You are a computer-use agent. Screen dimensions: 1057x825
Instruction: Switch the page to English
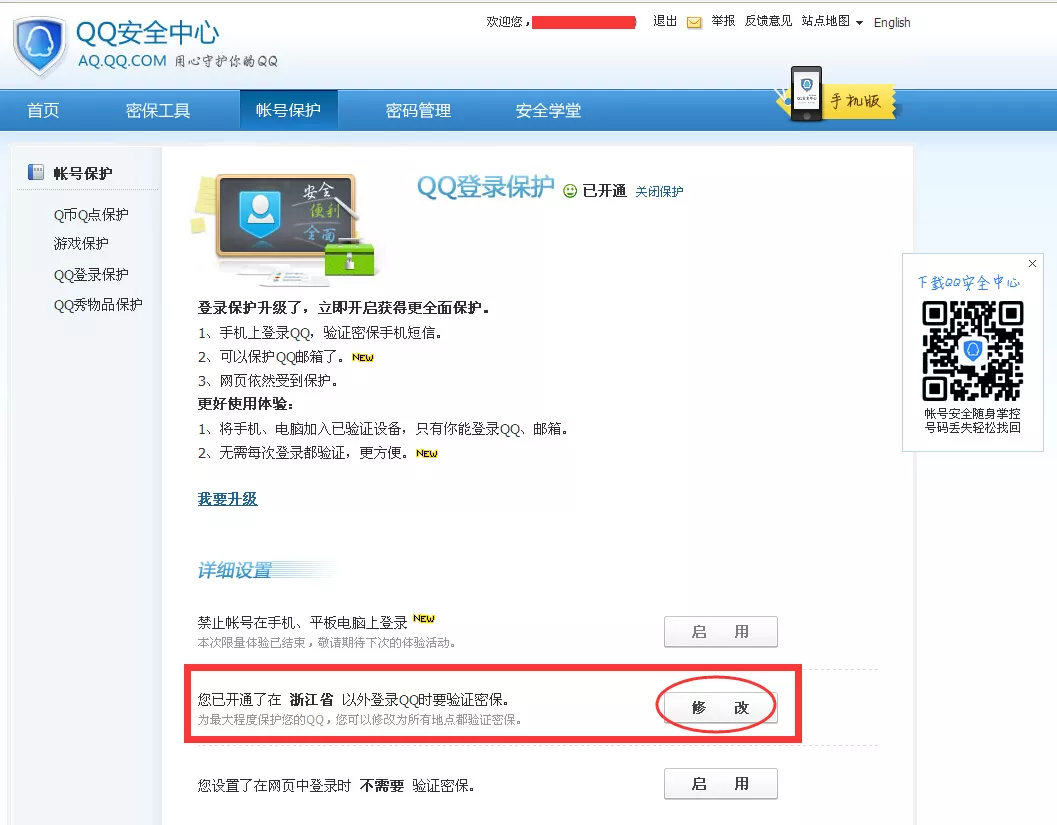coord(891,22)
